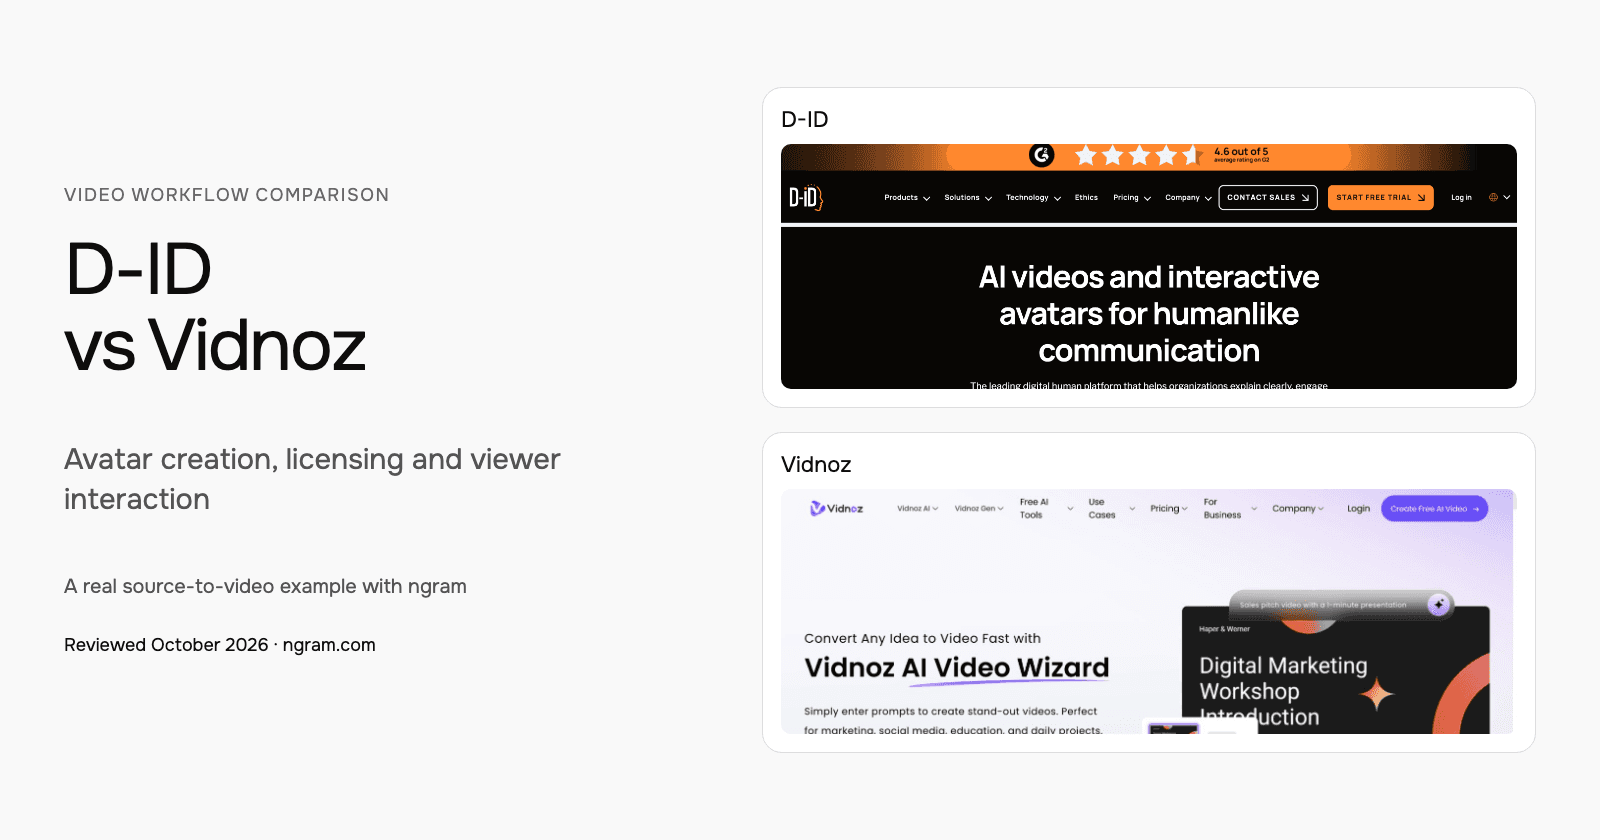Click the 'Simply enter prompts to create' description
Image resolution: width=1600 pixels, height=840 pixels.
coord(953,720)
